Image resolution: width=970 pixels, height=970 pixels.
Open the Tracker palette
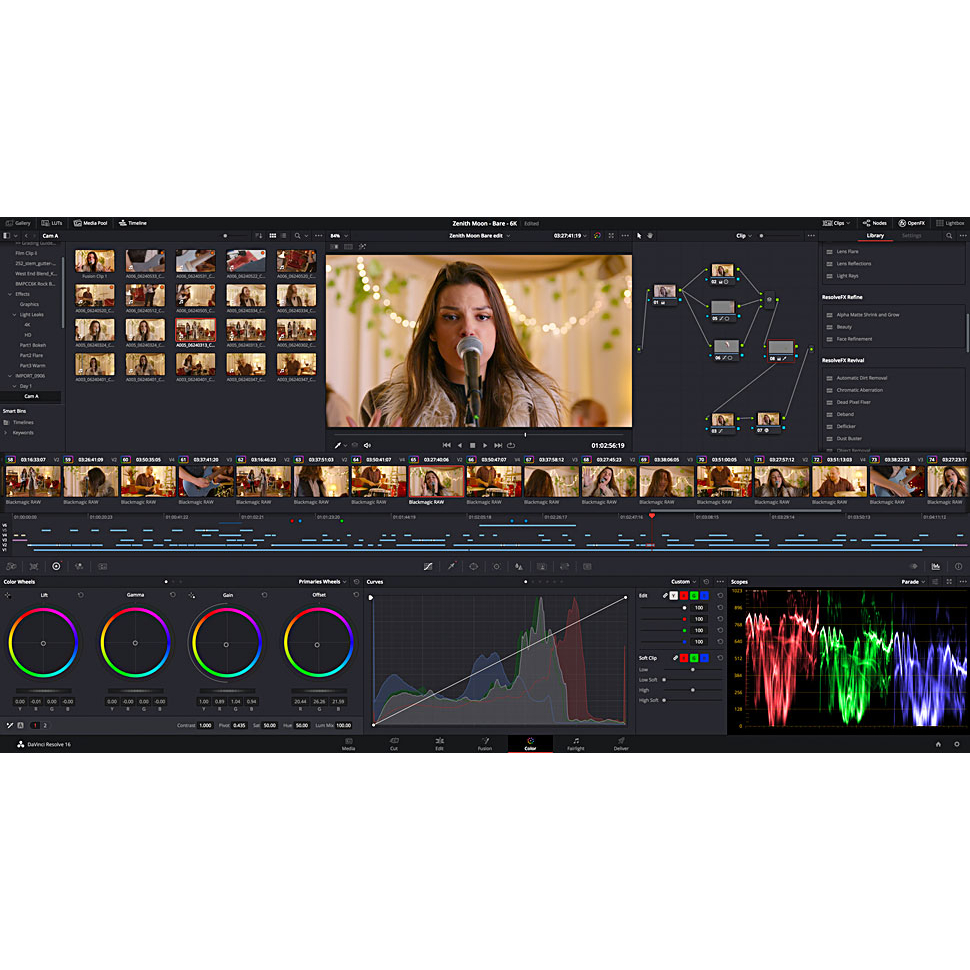(x=496, y=567)
